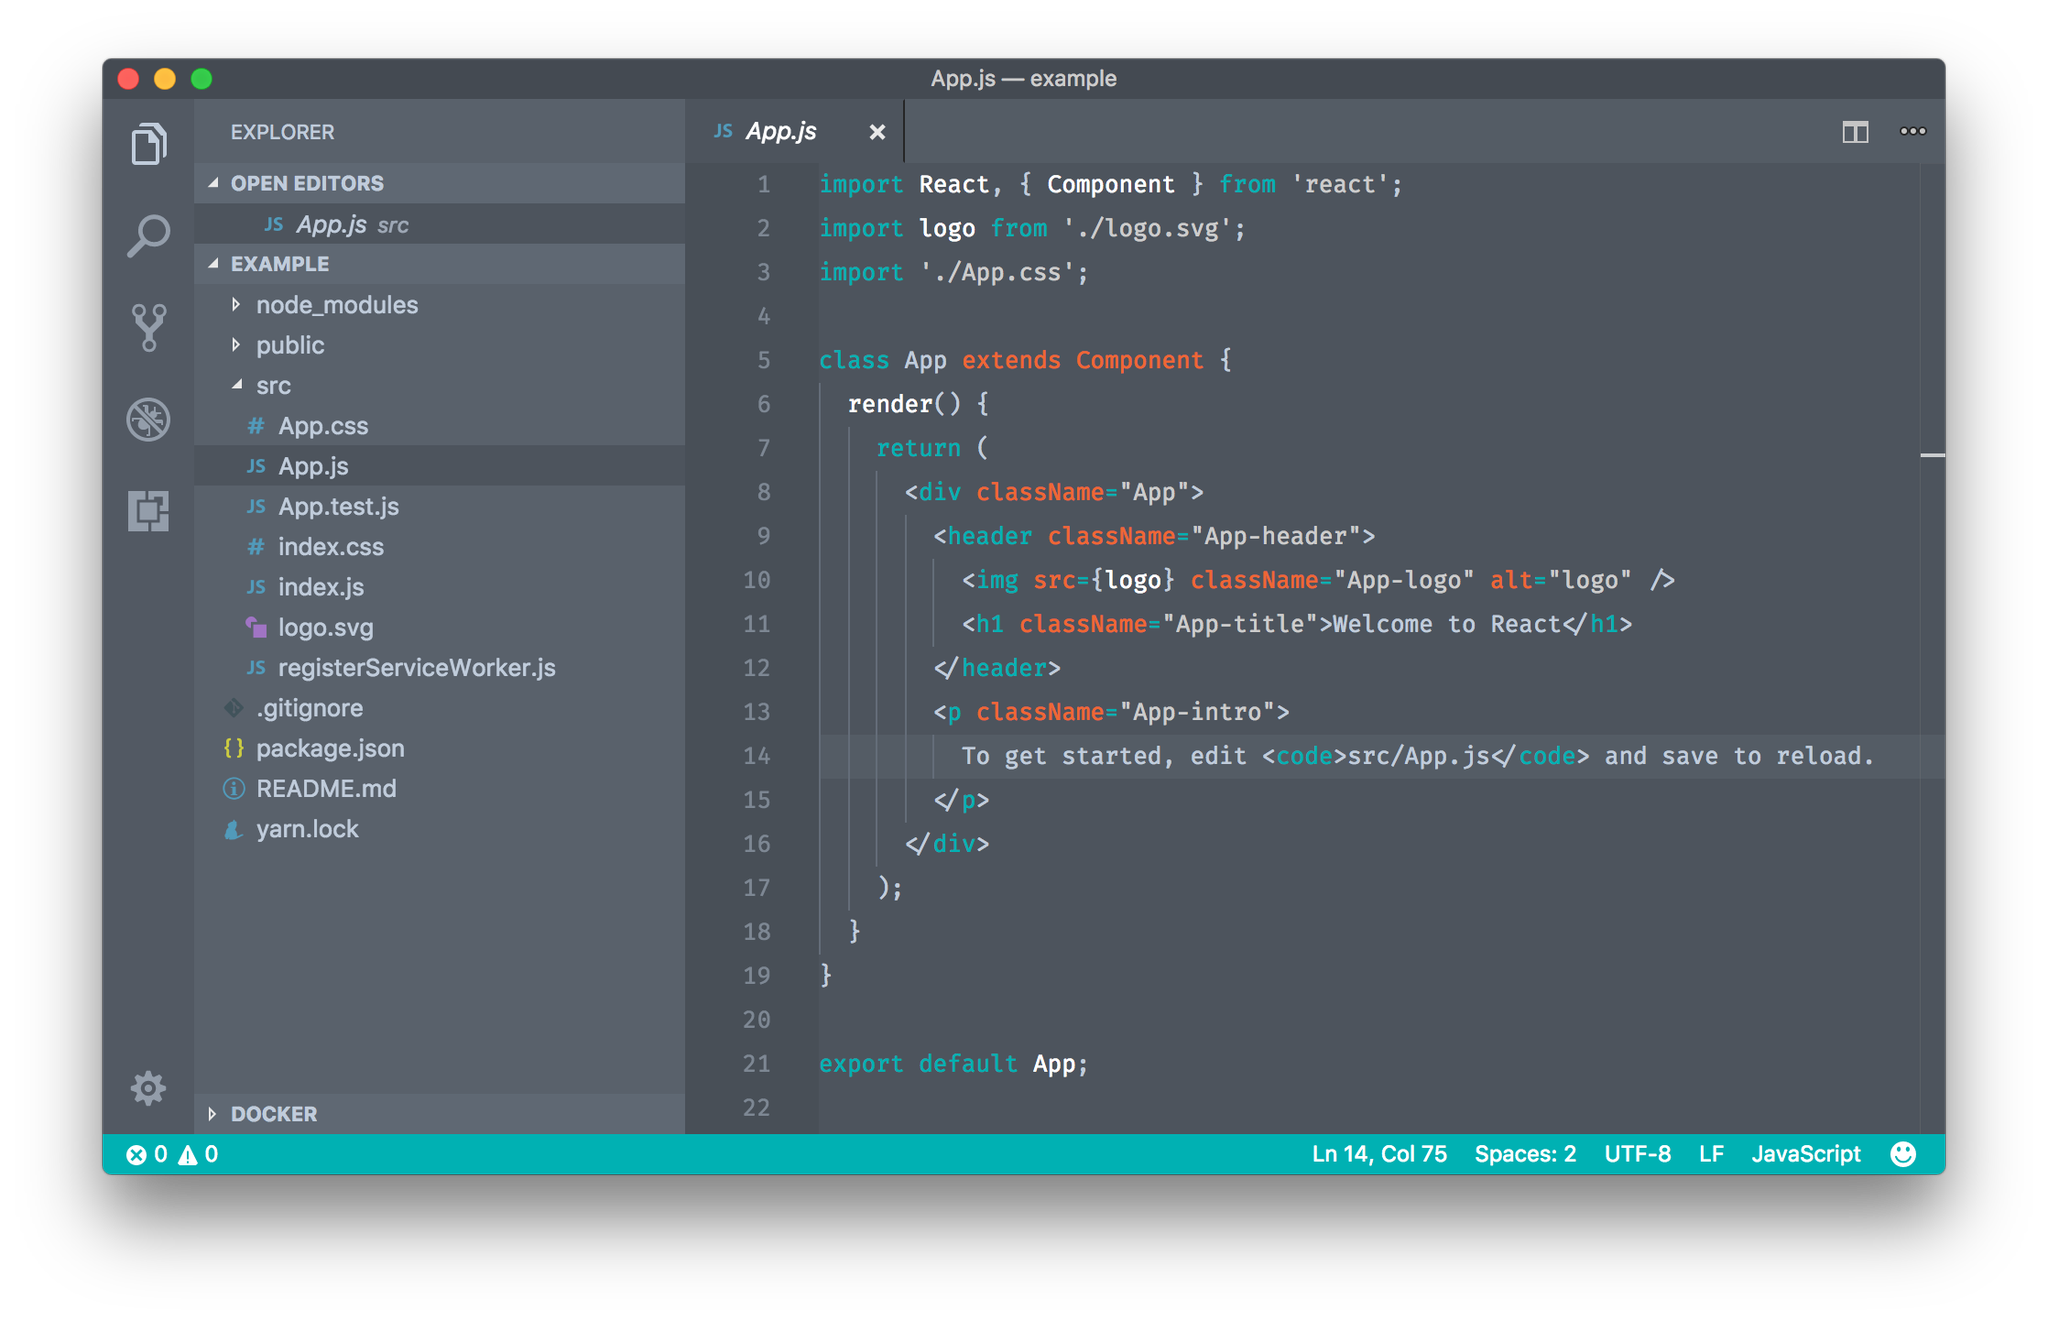The width and height of the screenshot is (2048, 1321).
Task: Open the Search view in the activity bar
Action: point(148,236)
